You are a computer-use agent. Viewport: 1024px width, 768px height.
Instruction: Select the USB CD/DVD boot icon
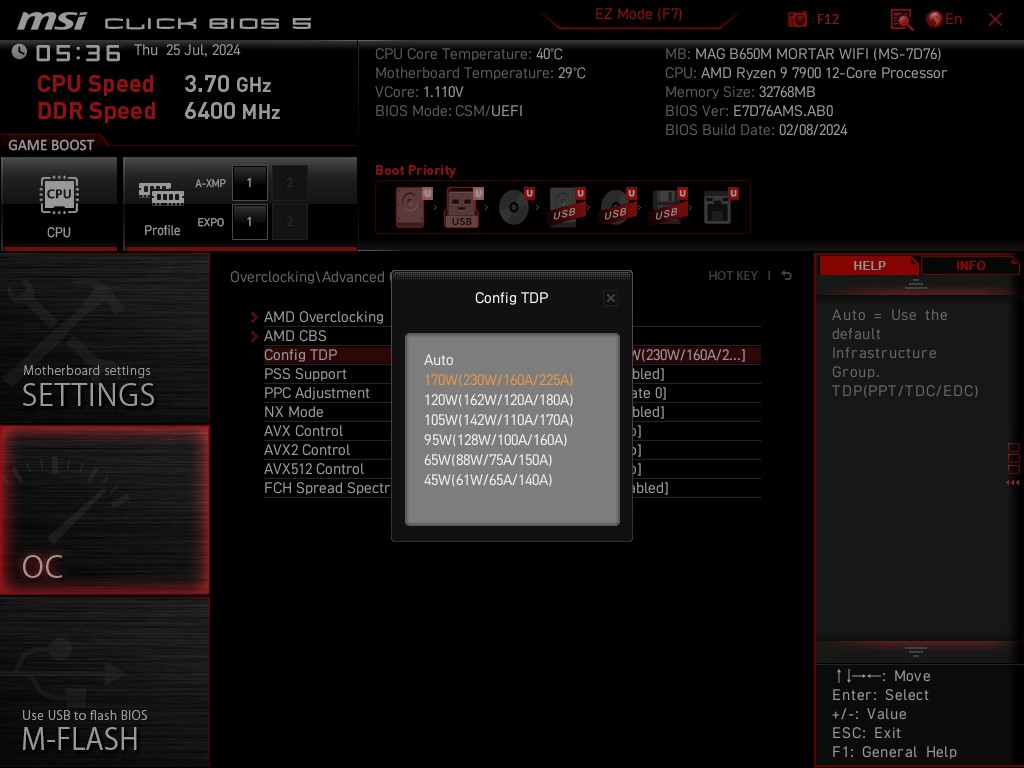tap(617, 207)
